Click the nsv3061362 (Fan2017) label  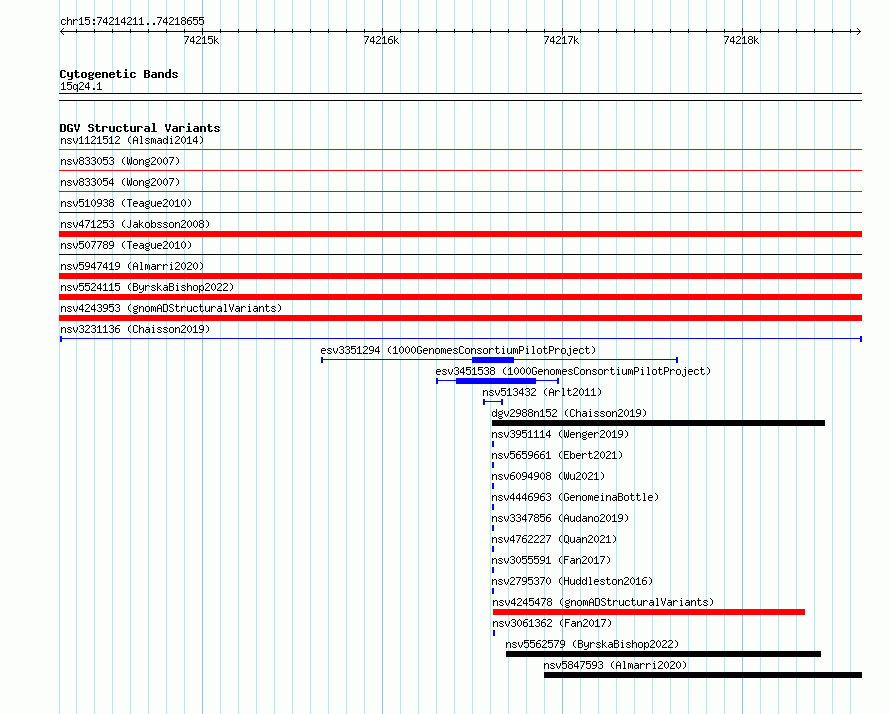(552, 623)
